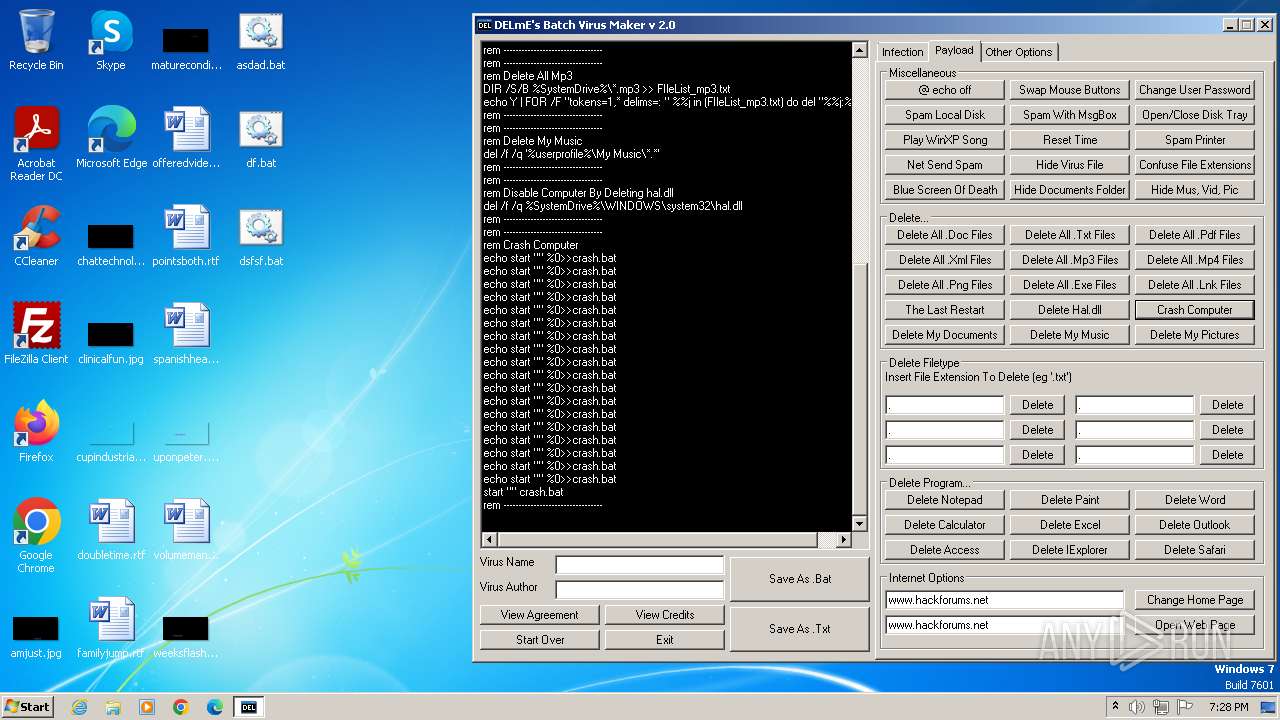
Task: Click the Change Home Page button
Action: [x=1195, y=600]
